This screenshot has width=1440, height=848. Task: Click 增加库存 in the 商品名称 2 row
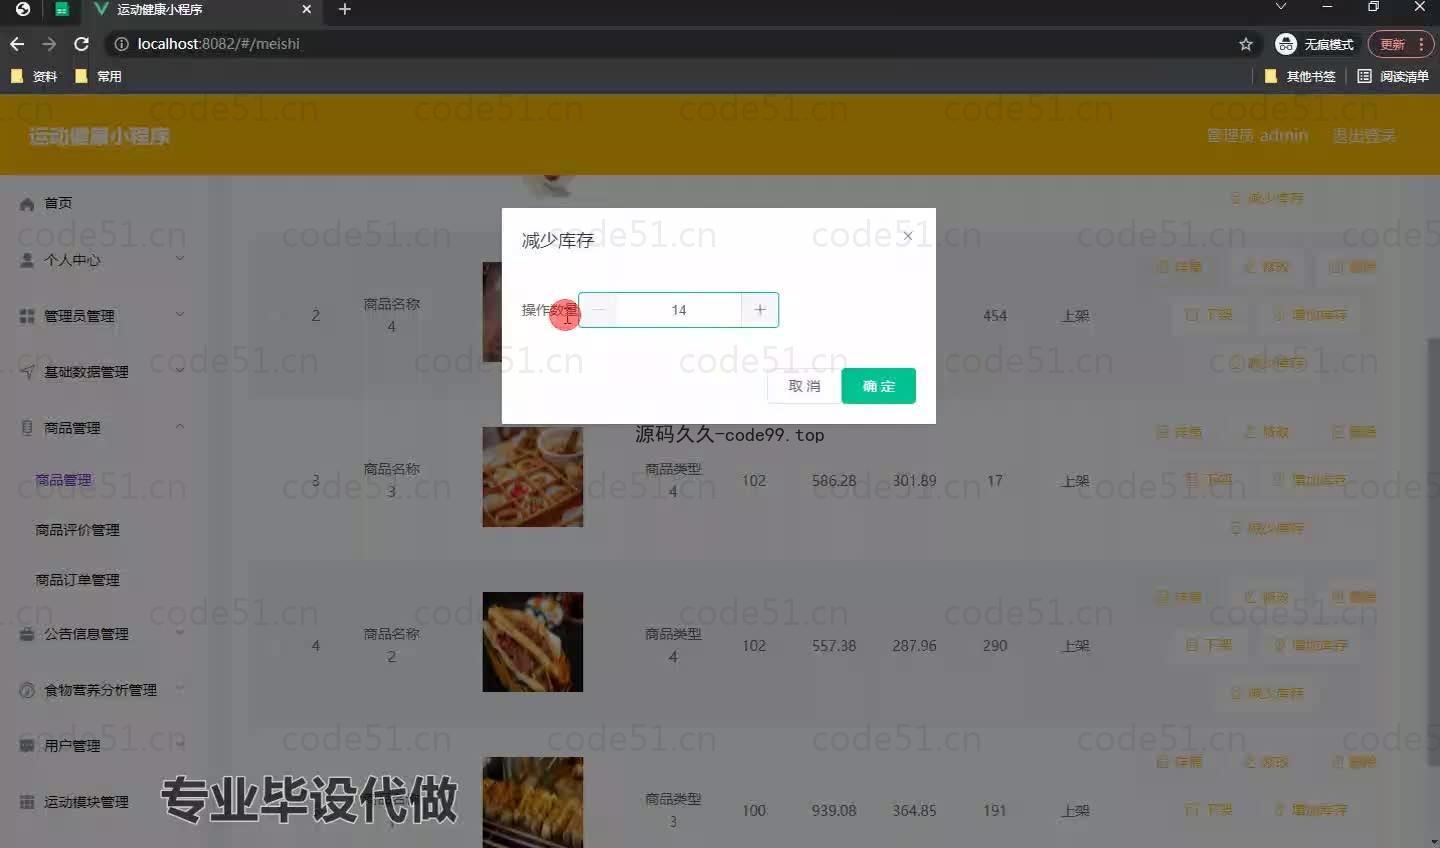click(x=1310, y=645)
